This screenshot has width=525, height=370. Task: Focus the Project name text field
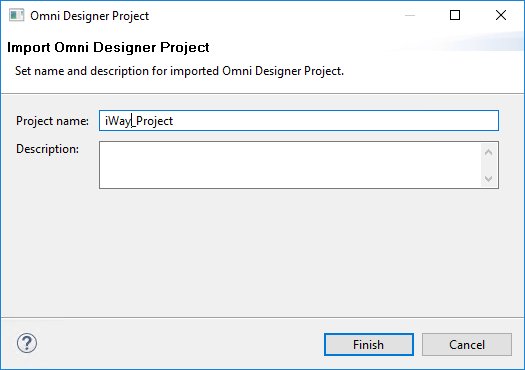coord(299,121)
